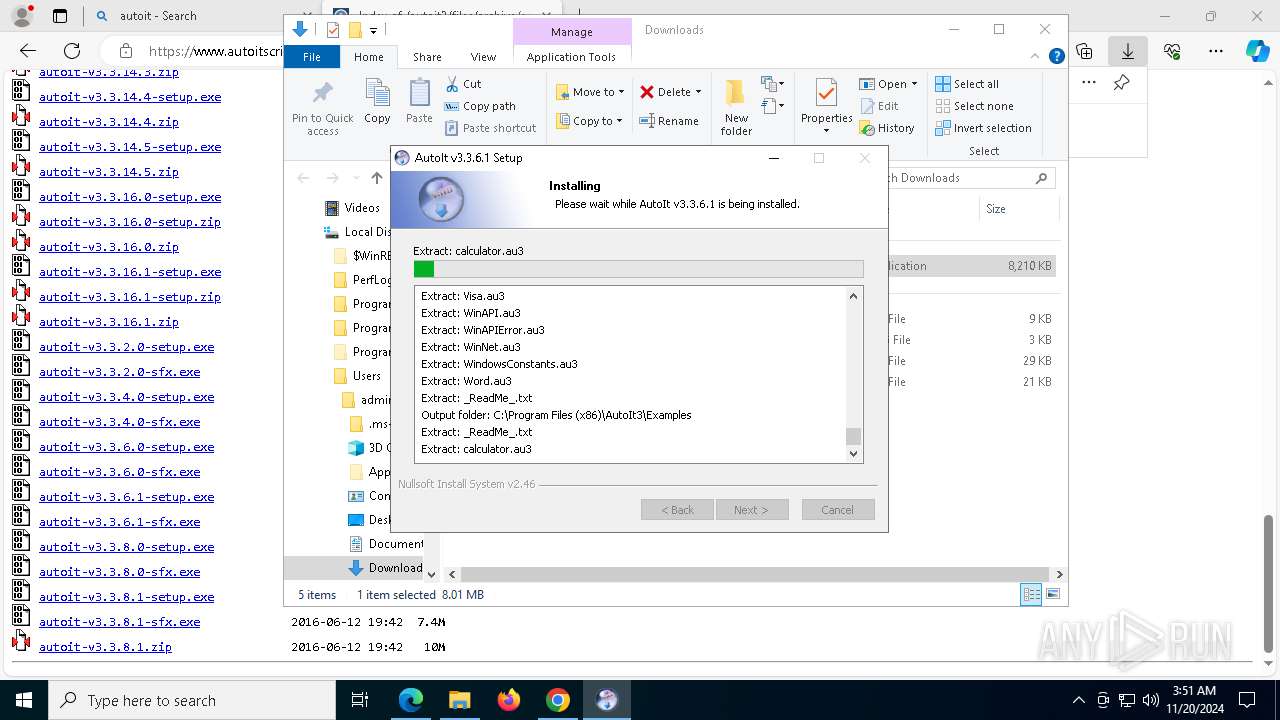Click Explorer horizontal scrollbar
This screenshot has height=720, width=1280.
tap(755, 574)
